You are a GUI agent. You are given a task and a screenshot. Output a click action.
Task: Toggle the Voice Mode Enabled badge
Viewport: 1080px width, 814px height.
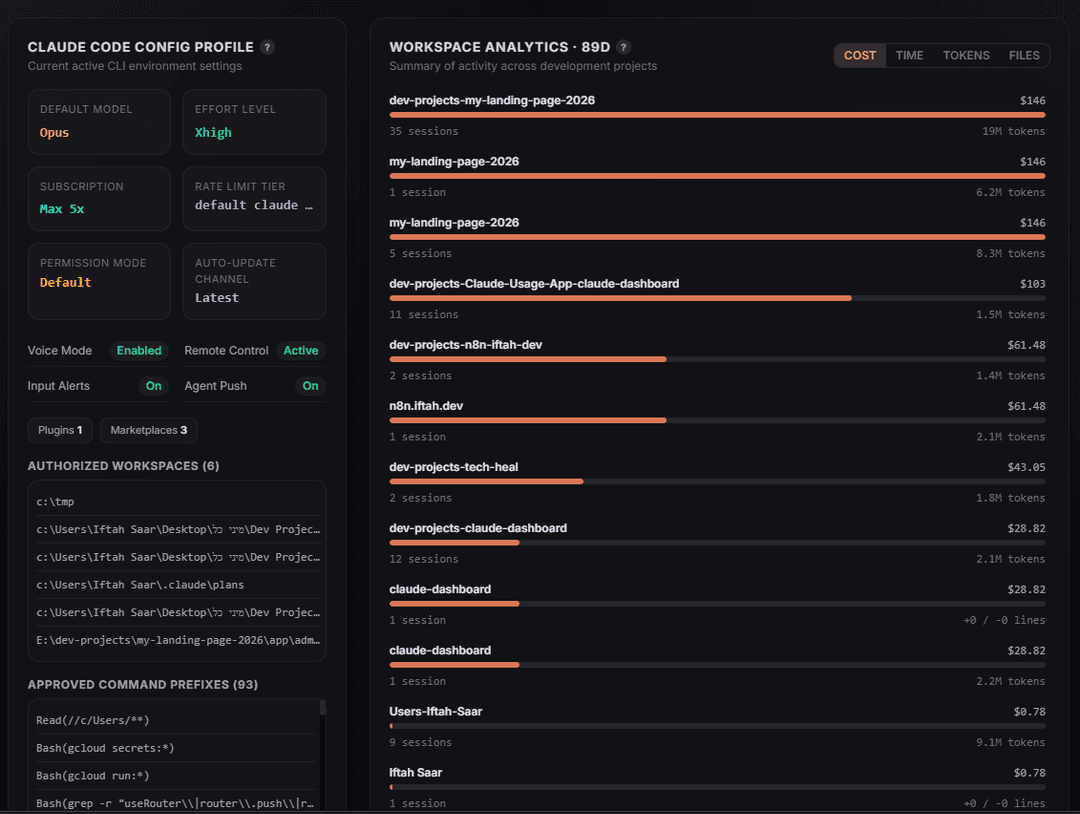139,351
